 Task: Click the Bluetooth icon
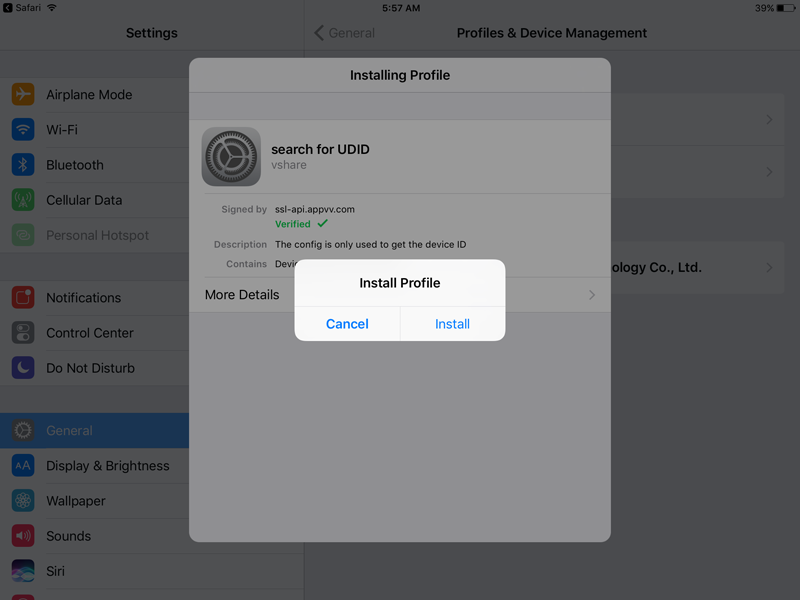pyautogui.click(x=23, y=165)
